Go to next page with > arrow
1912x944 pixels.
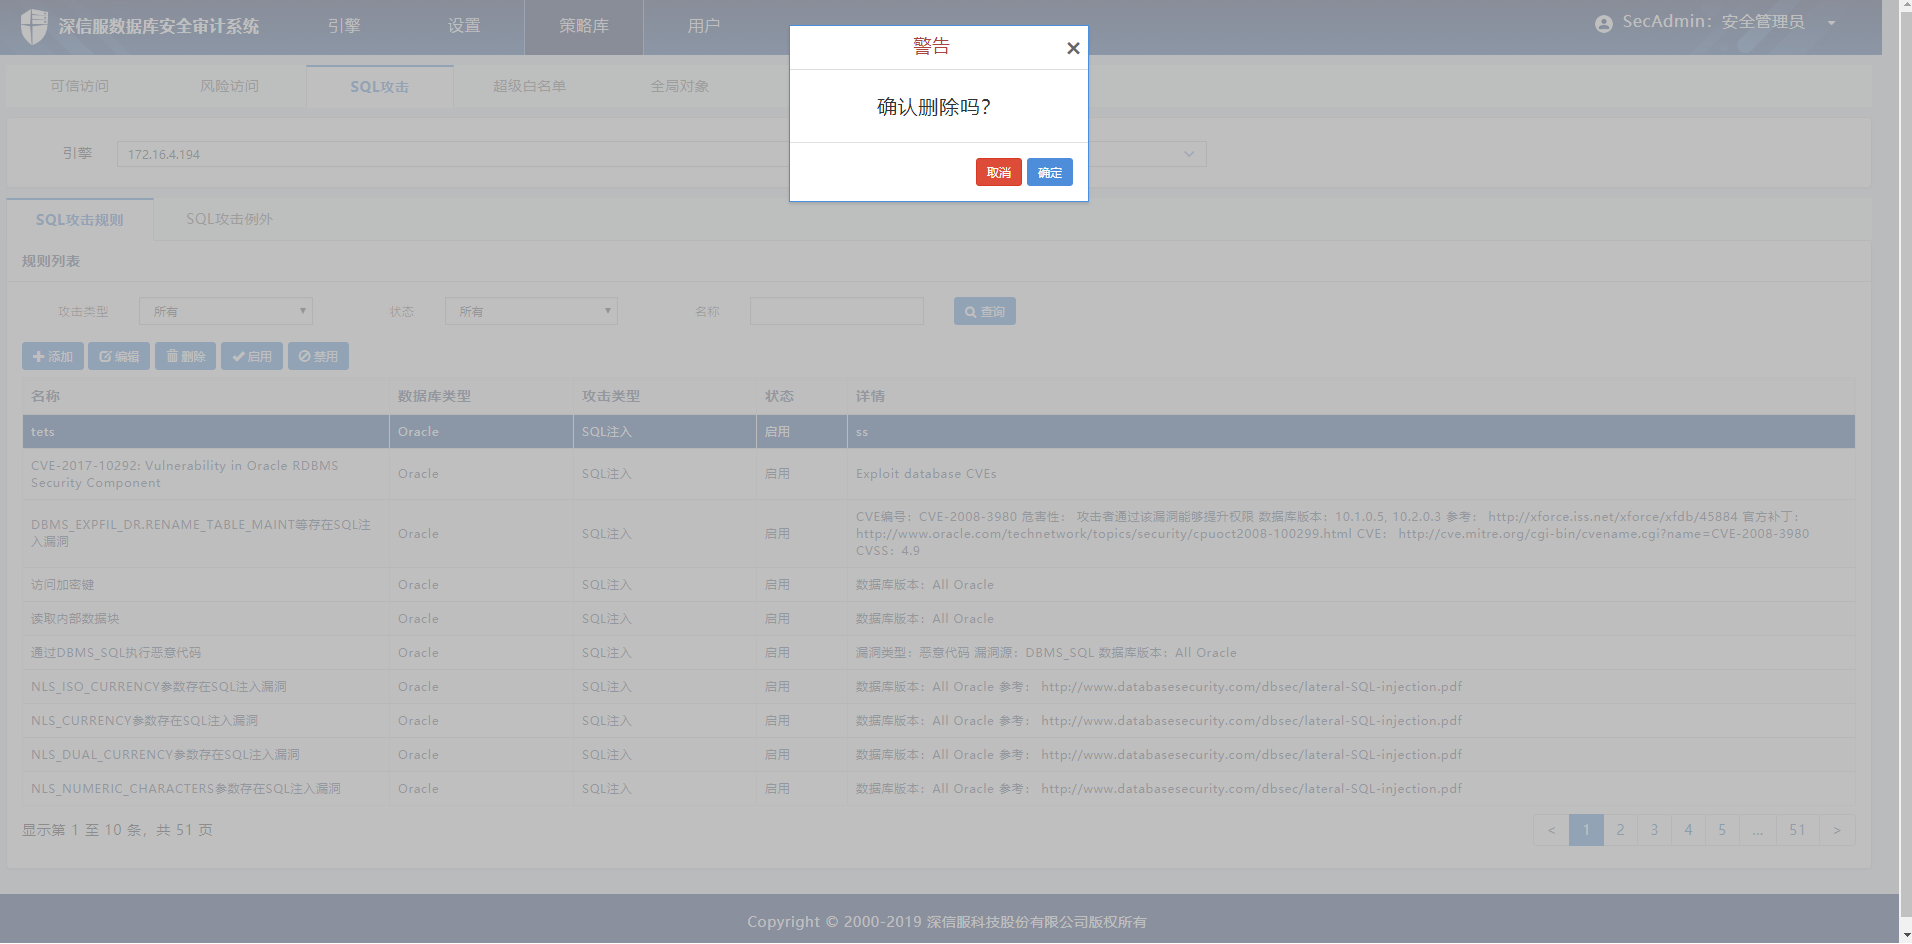coord(1836,830)
